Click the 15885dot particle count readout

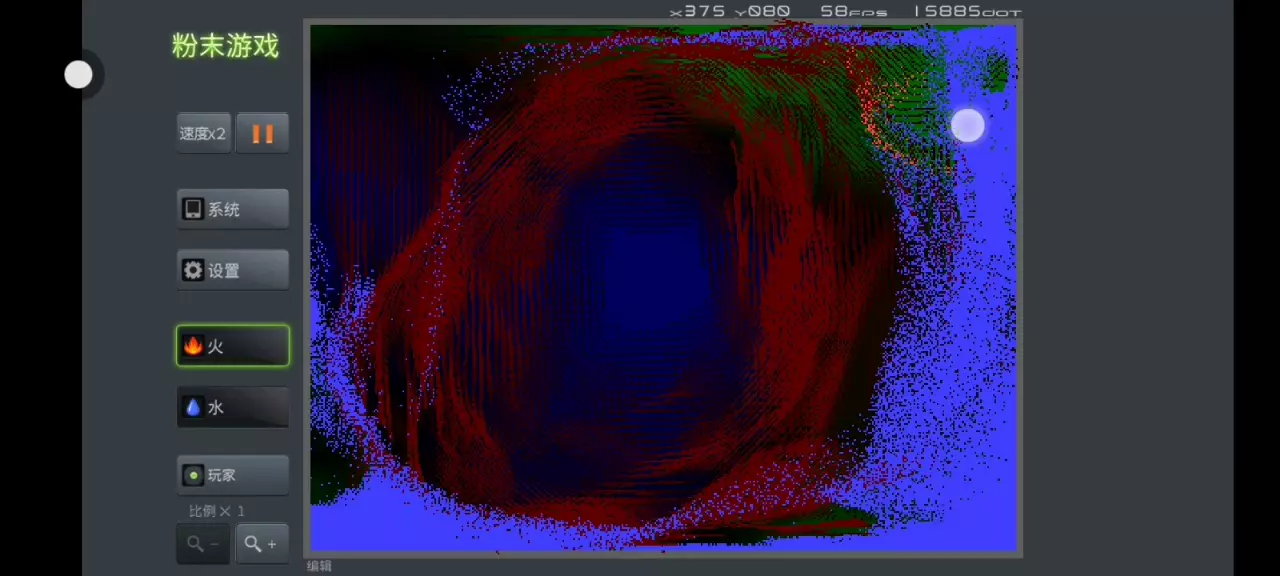967,12
